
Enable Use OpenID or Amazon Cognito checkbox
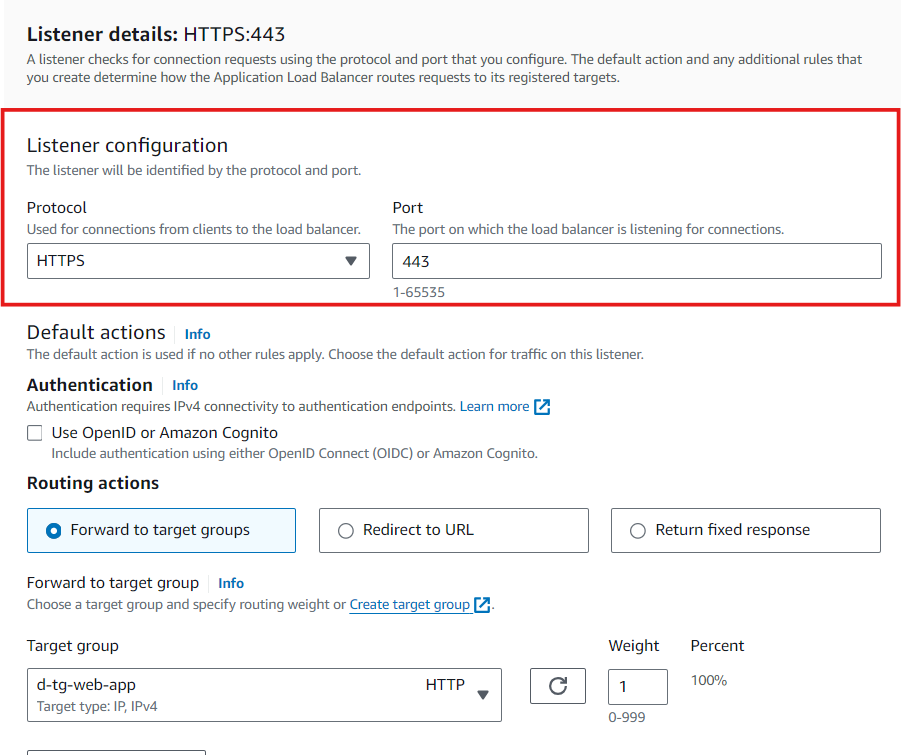coord(35,433)
